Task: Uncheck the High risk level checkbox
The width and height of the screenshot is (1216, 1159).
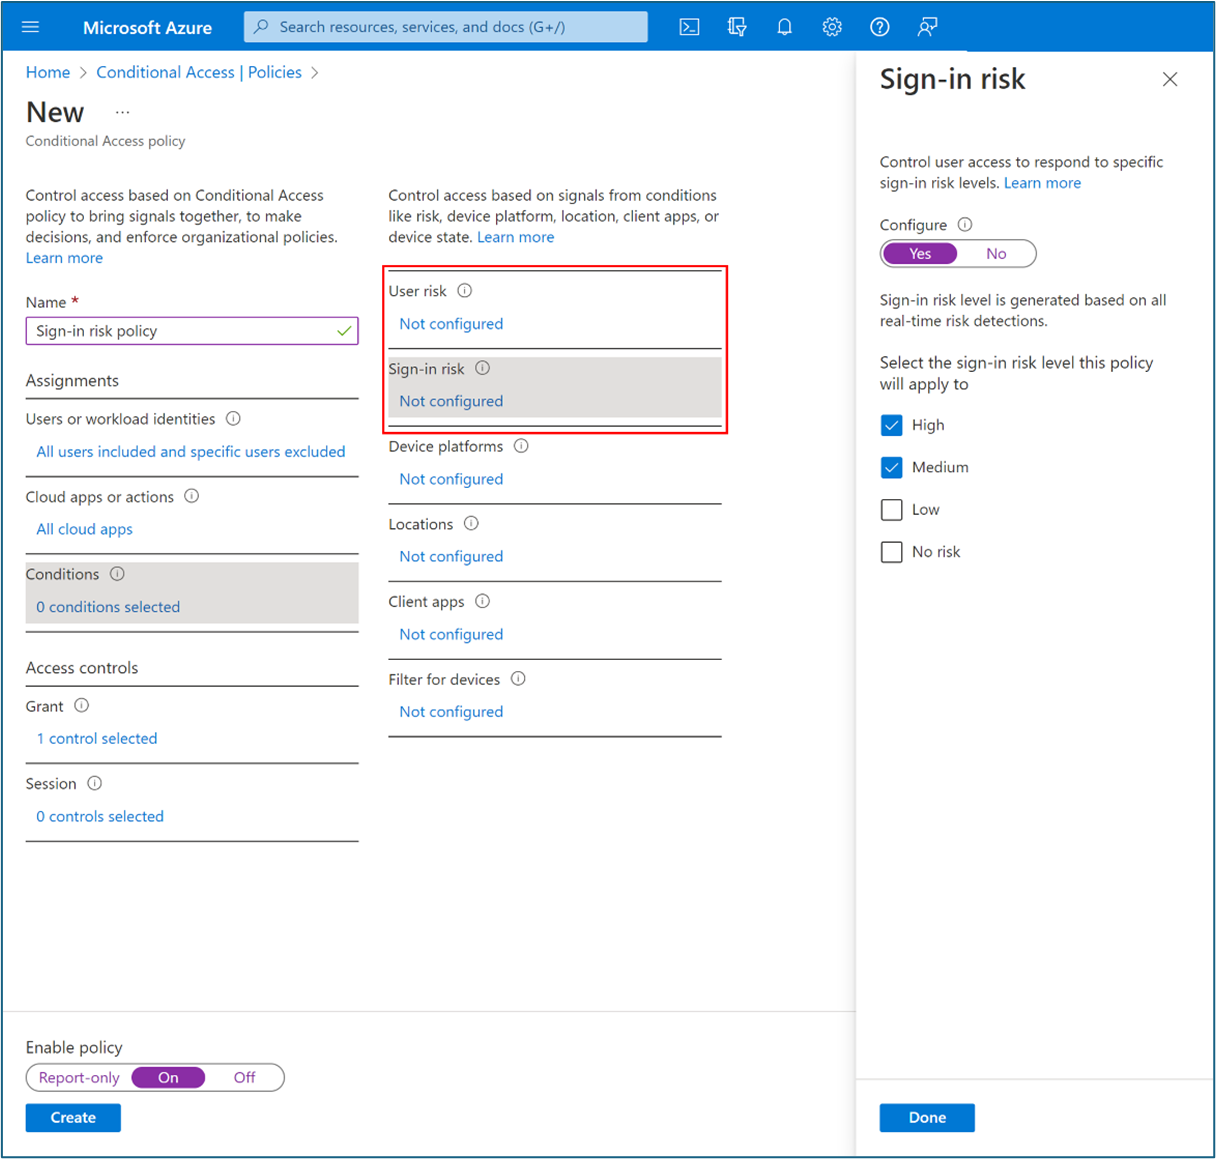Action: point(892,425)
